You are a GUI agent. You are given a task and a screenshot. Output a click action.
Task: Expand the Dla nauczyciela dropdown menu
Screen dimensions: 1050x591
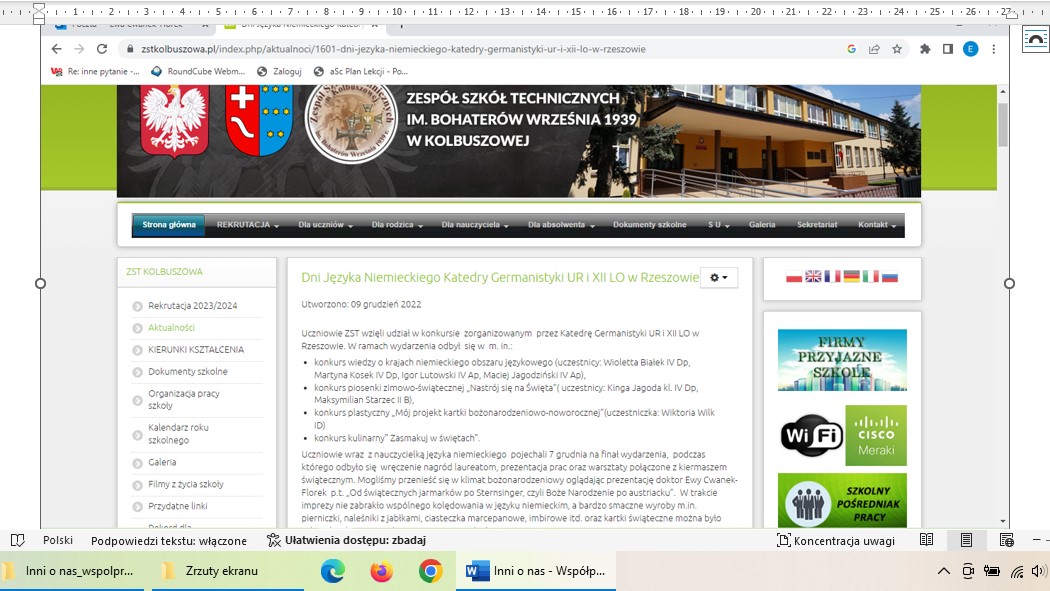(474, 225)
